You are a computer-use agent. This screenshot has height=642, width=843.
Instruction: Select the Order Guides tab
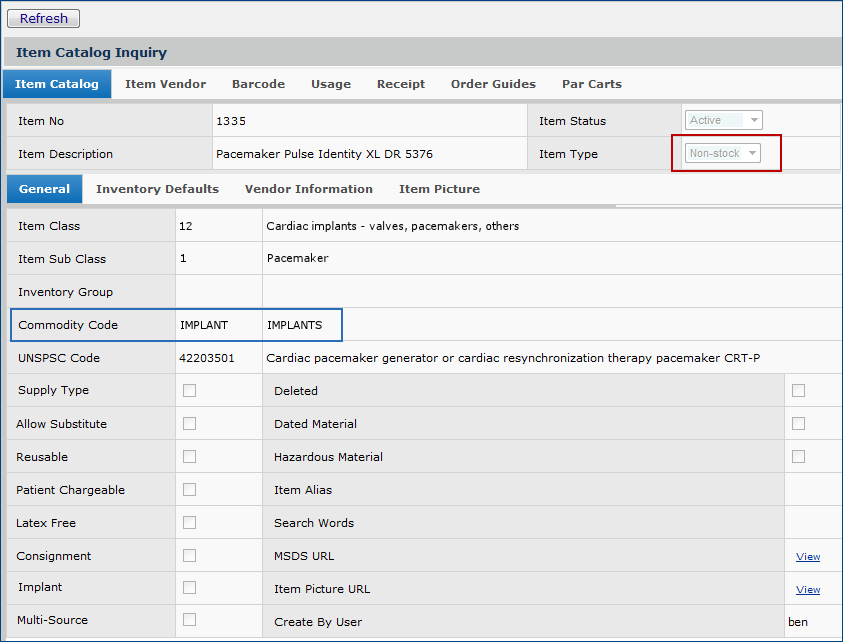[x=493, y=84]
